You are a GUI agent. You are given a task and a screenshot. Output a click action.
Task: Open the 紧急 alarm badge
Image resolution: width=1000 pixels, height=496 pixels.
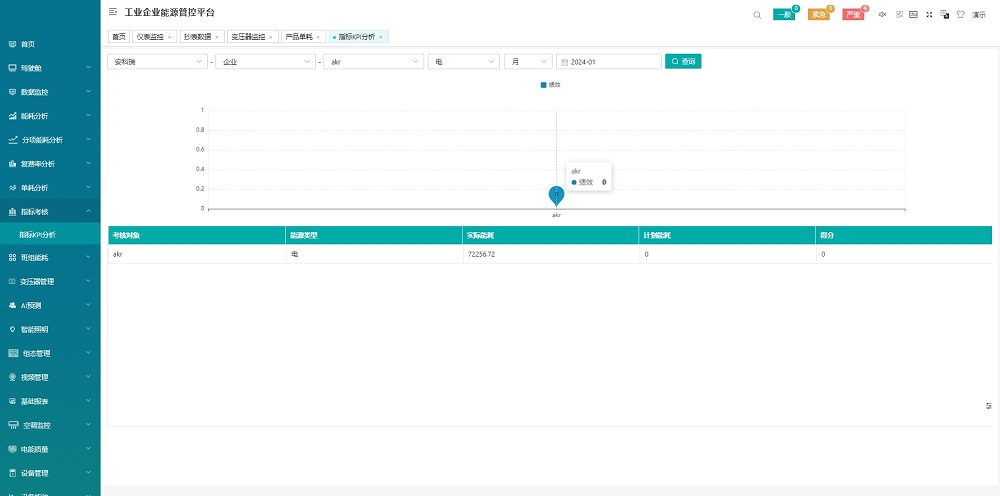click(818, 15)
